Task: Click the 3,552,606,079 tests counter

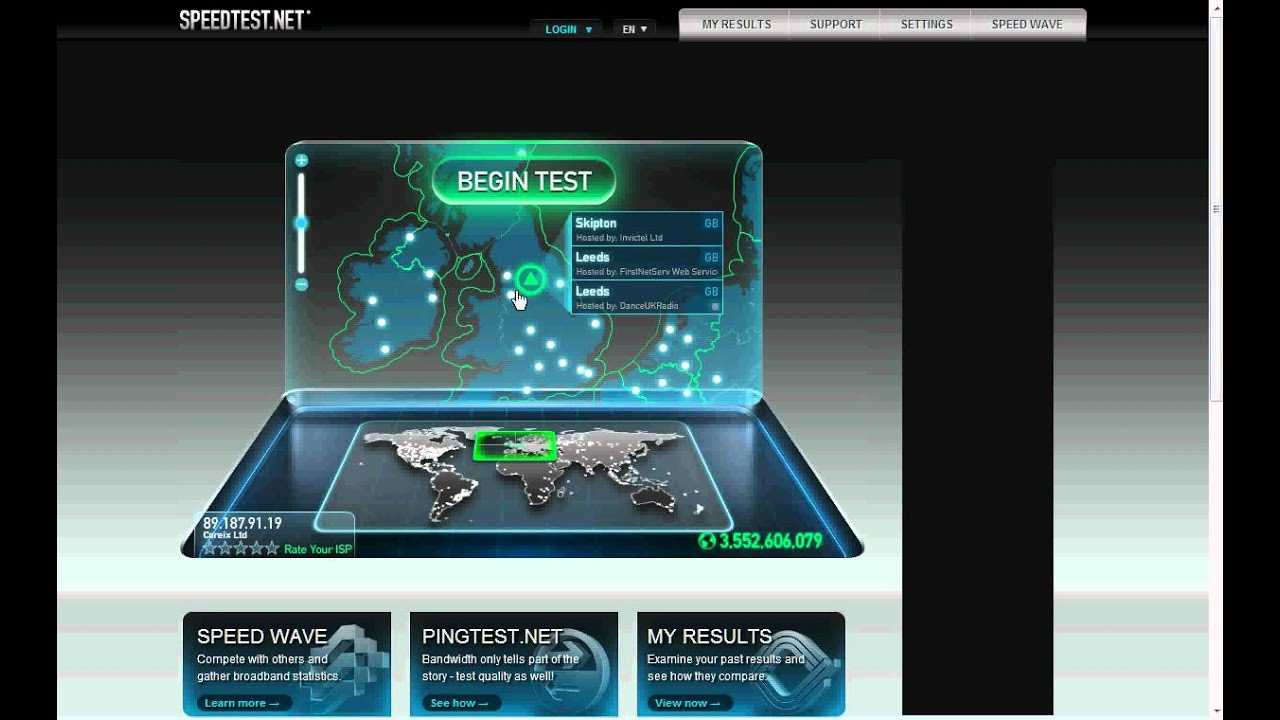Action: (x=770, y=541)
